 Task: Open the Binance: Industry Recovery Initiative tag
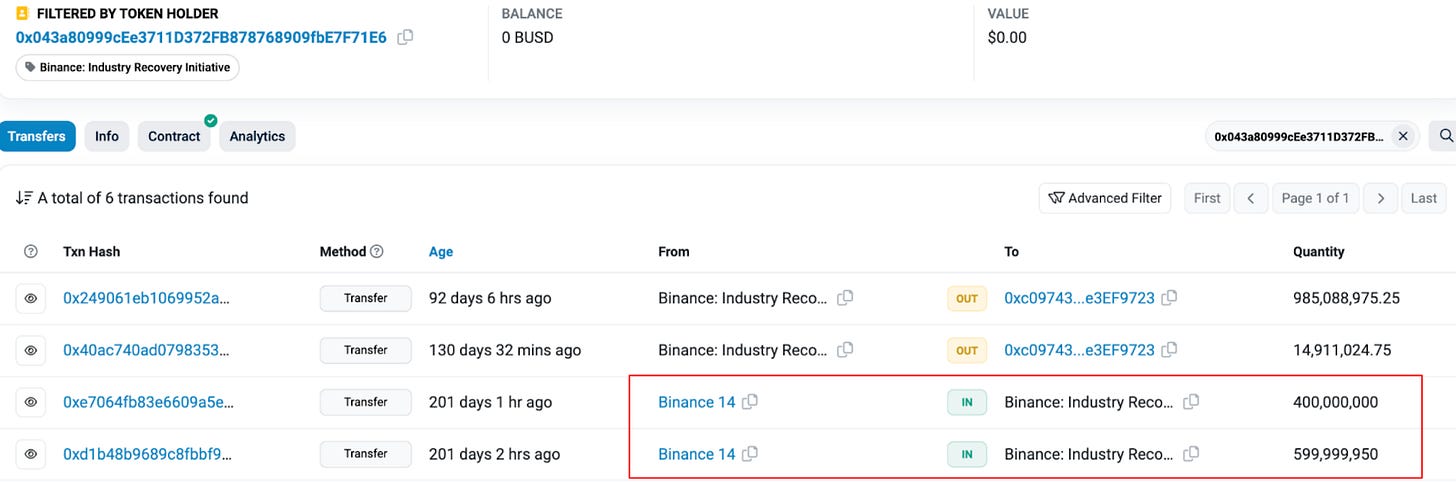(127, 68)
